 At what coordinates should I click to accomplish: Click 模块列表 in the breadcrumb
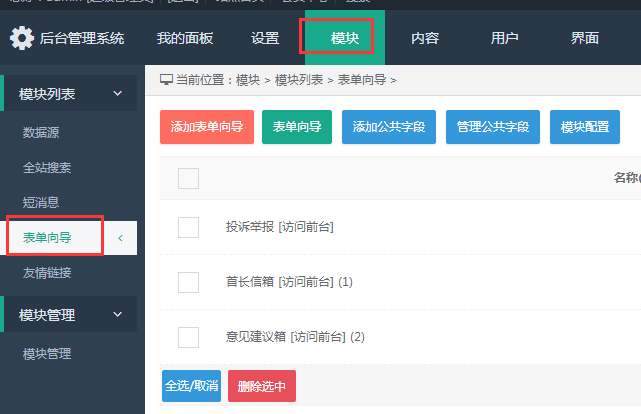tap(299, 80)
